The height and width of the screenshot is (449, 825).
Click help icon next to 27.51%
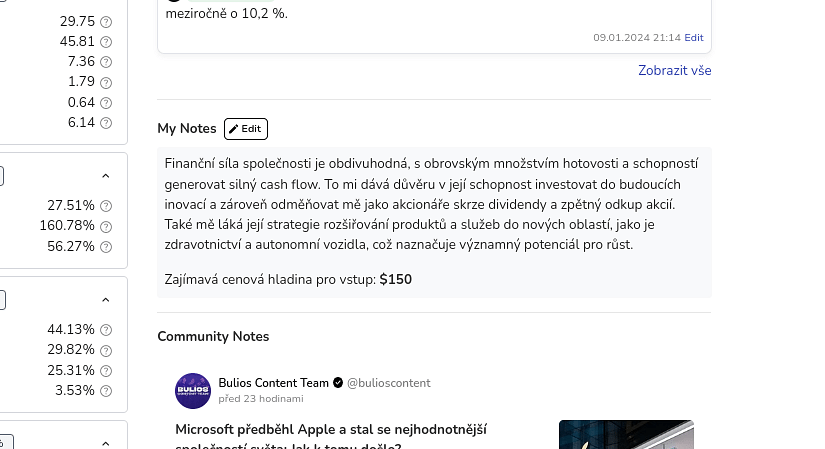tap(106, 206)
